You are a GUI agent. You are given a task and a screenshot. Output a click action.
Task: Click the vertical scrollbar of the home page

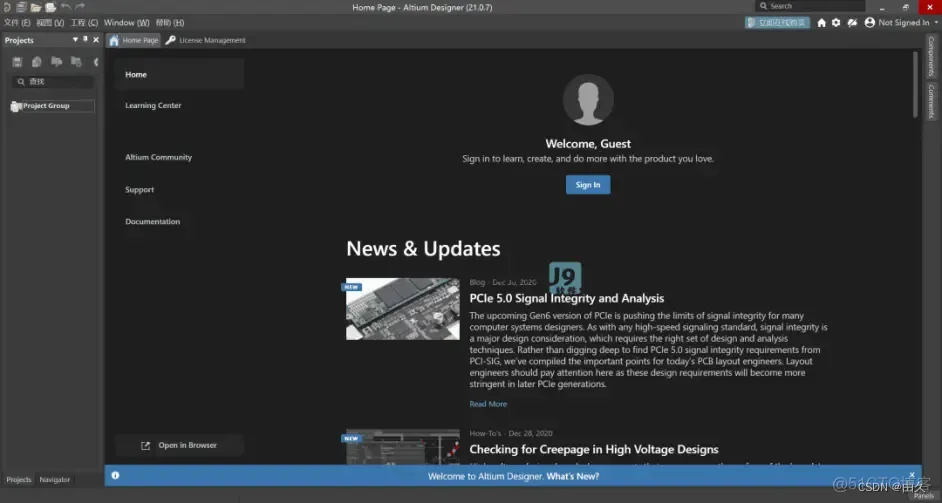point(915,84)
